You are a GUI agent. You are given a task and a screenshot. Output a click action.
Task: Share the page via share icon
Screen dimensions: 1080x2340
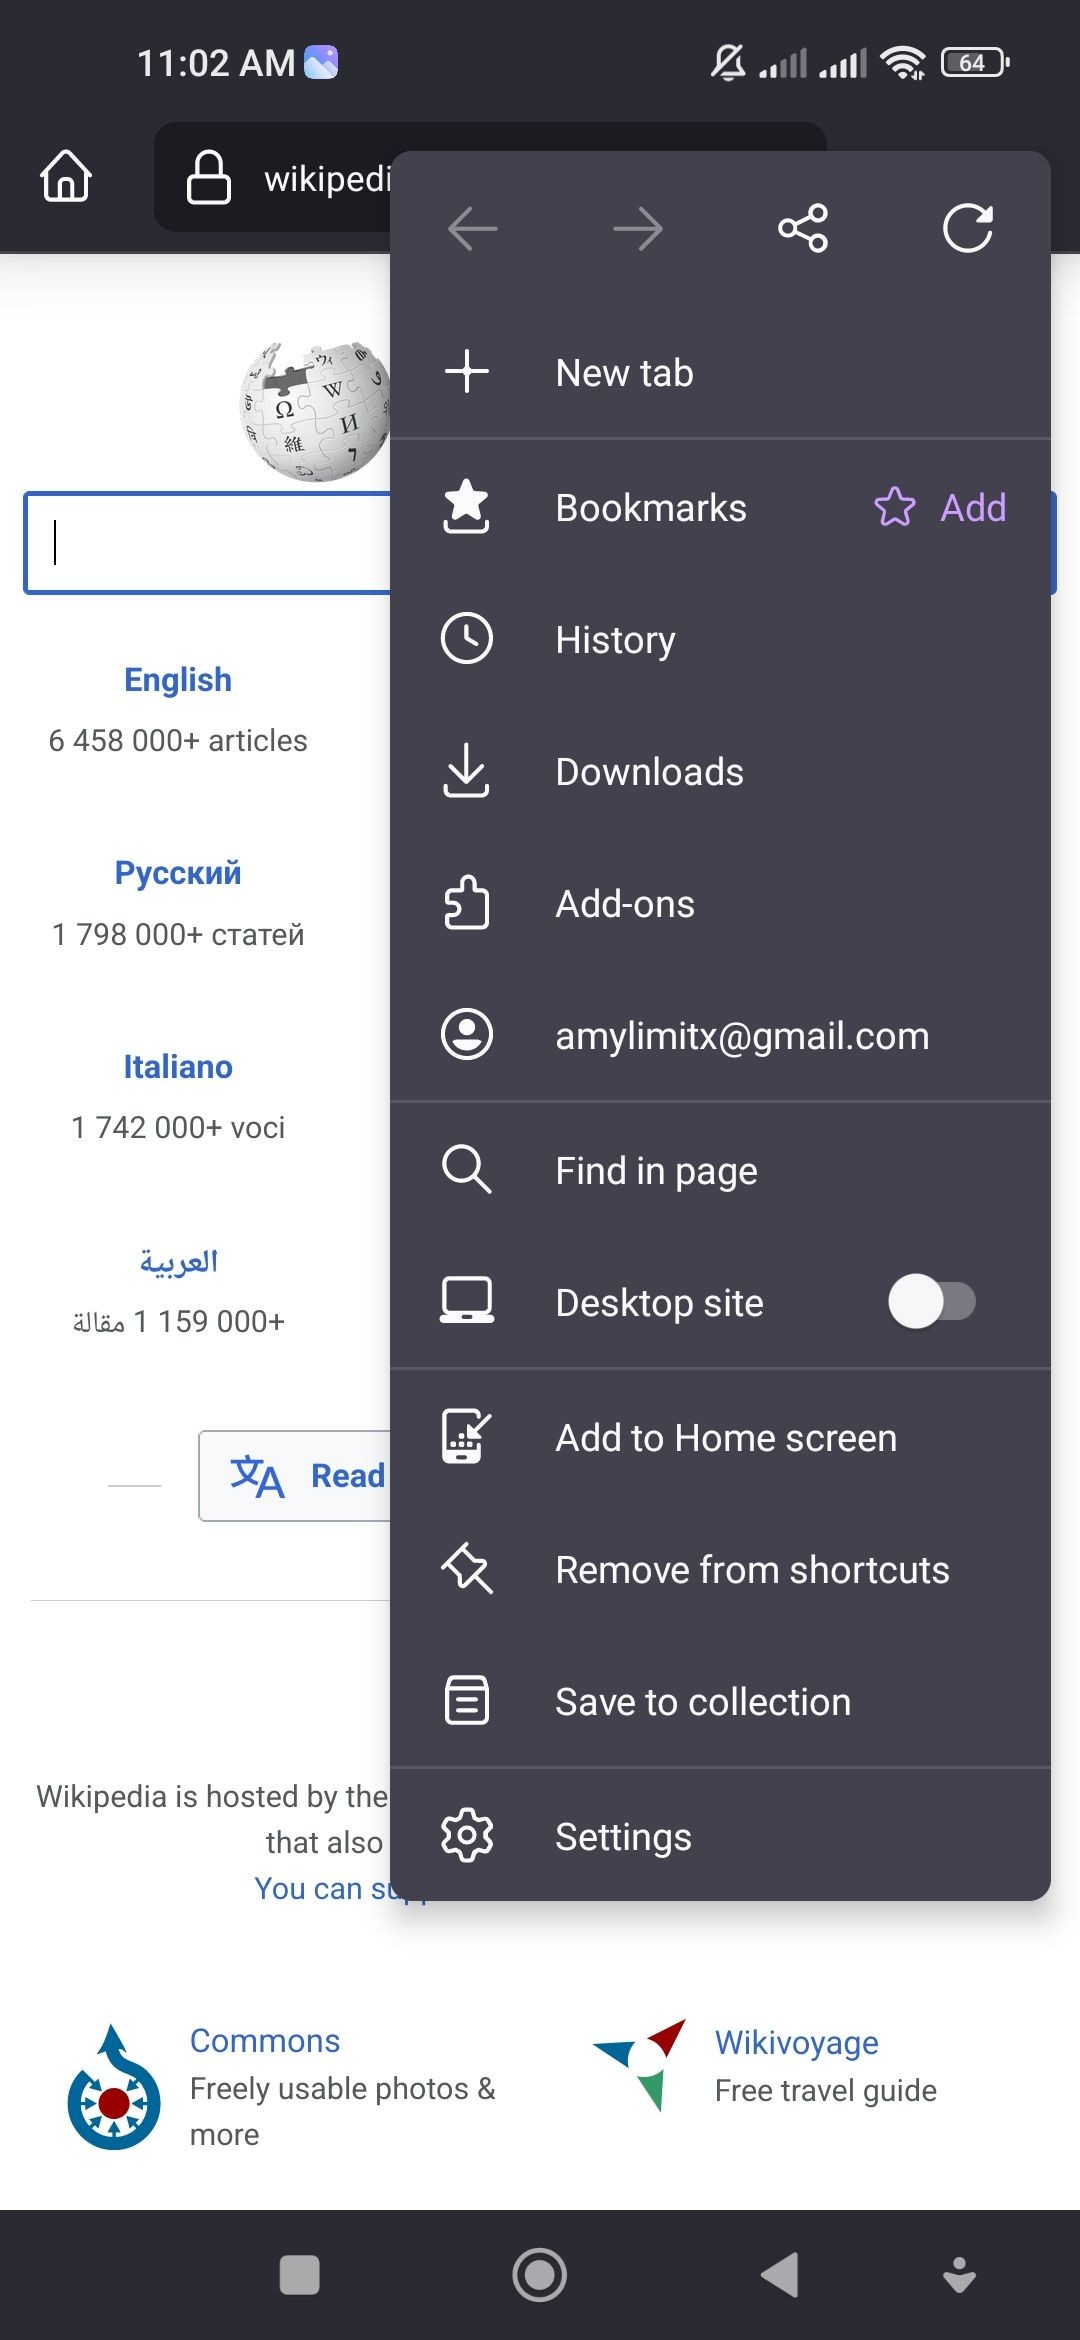pos(803,228)
